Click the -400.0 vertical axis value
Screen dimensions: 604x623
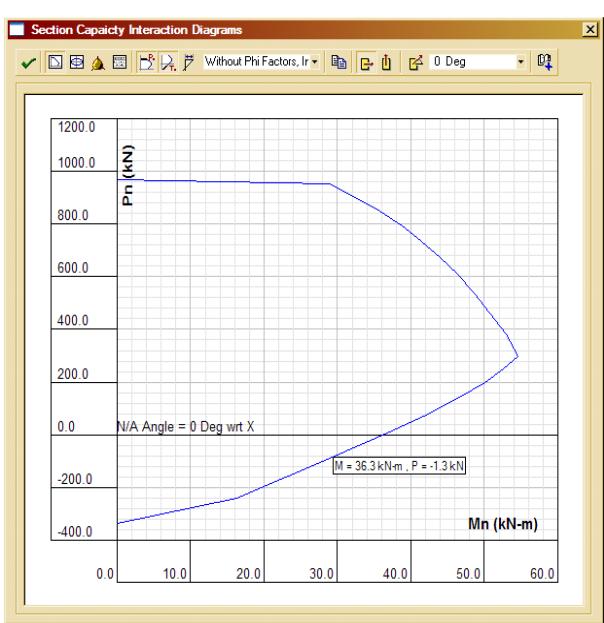coord(75,532)
